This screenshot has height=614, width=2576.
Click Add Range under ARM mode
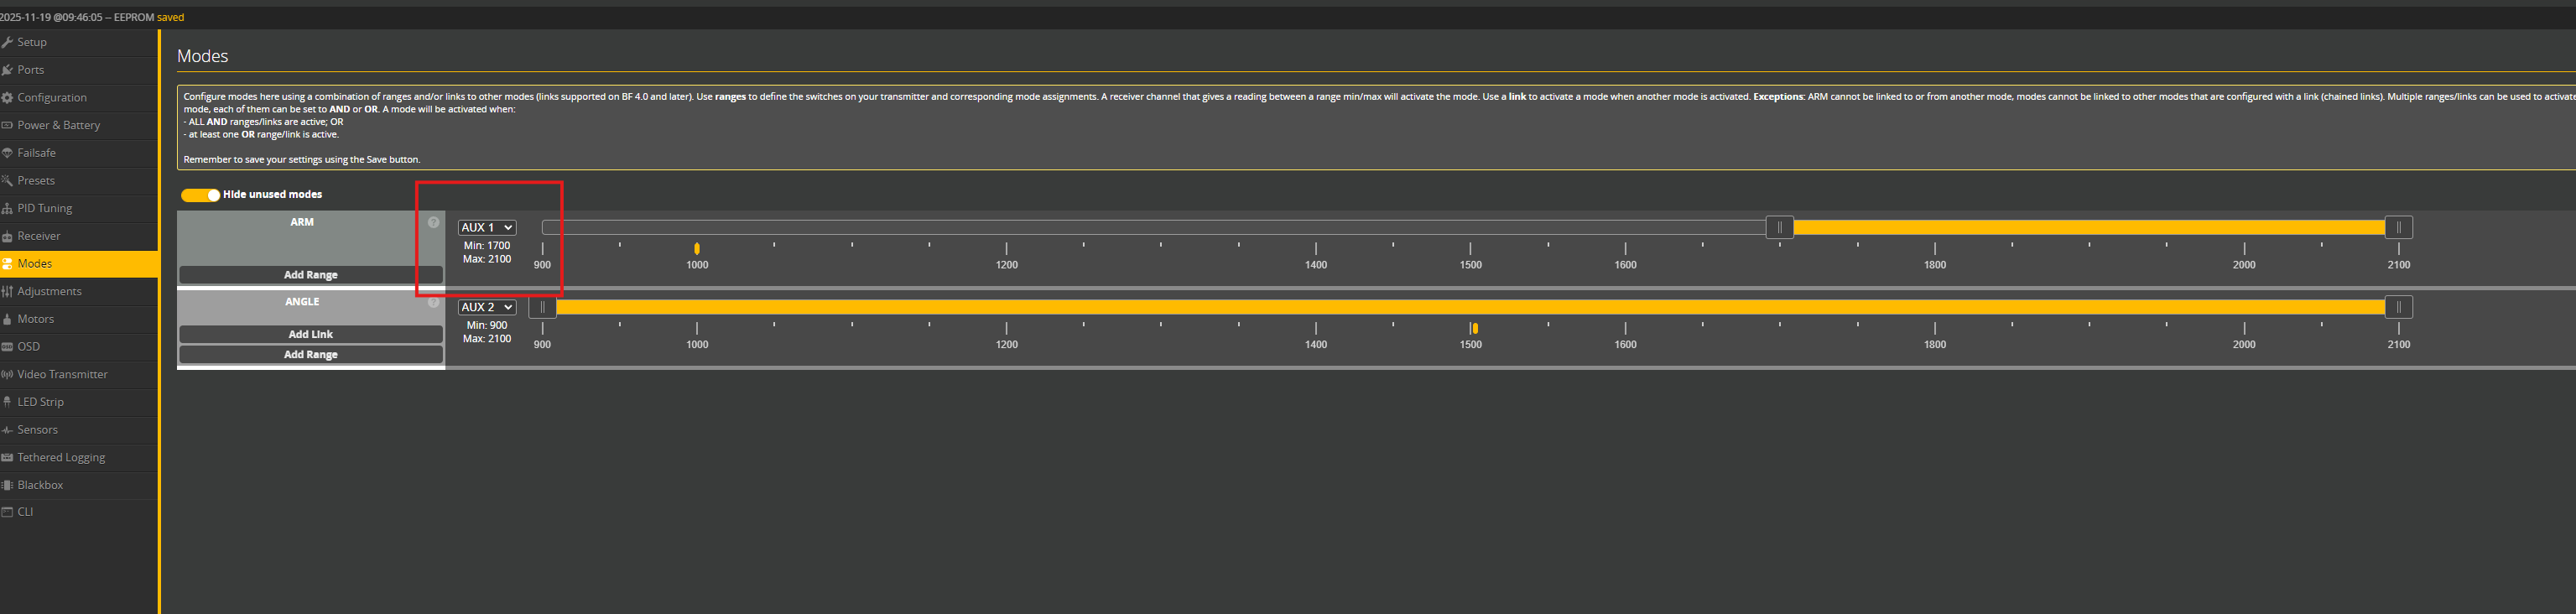(x=310, y=275)
